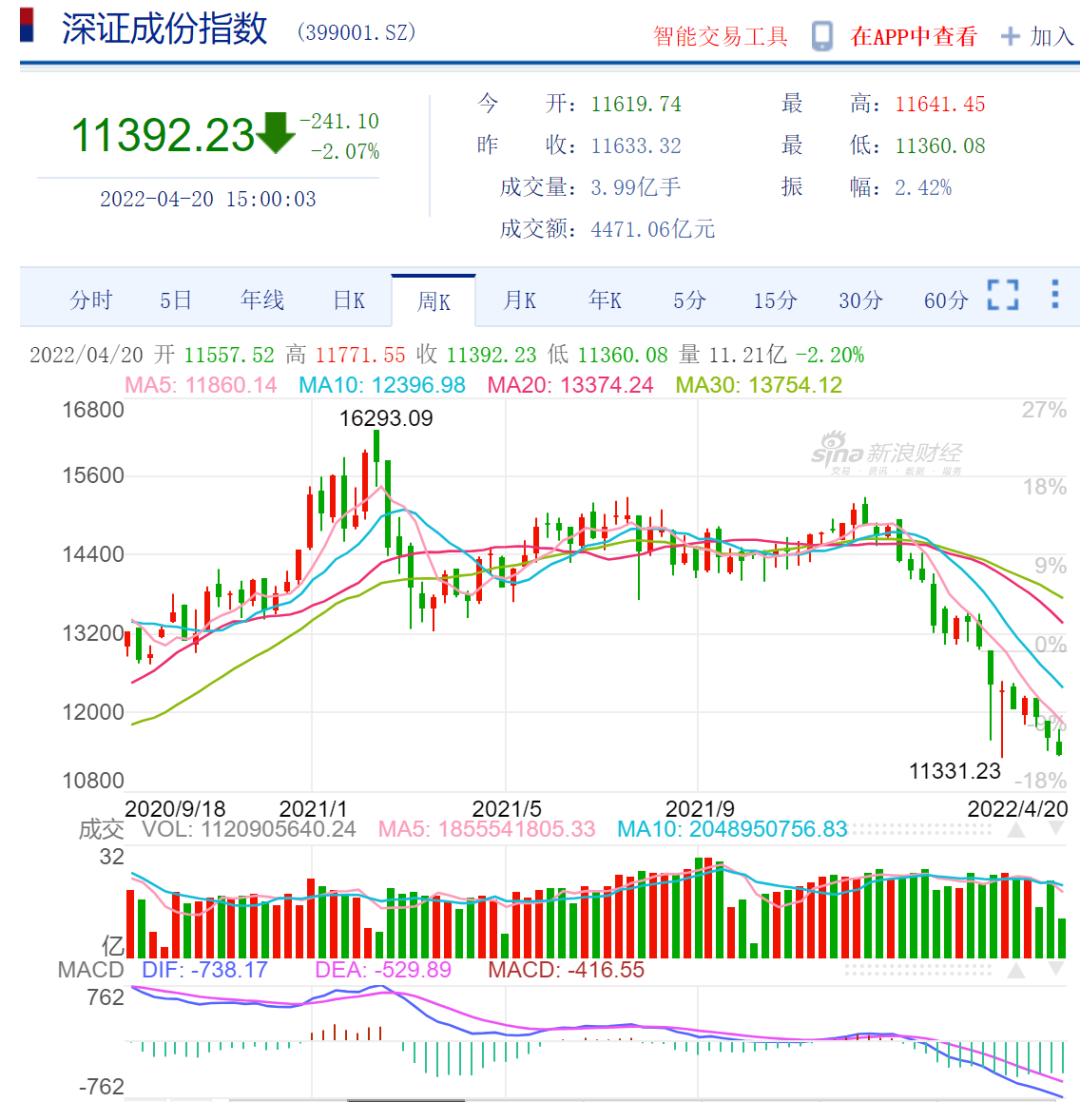This screenshot has height=1102, width=1080.
Task: Click the point change -241.10
Action: [x=339, y=121]
